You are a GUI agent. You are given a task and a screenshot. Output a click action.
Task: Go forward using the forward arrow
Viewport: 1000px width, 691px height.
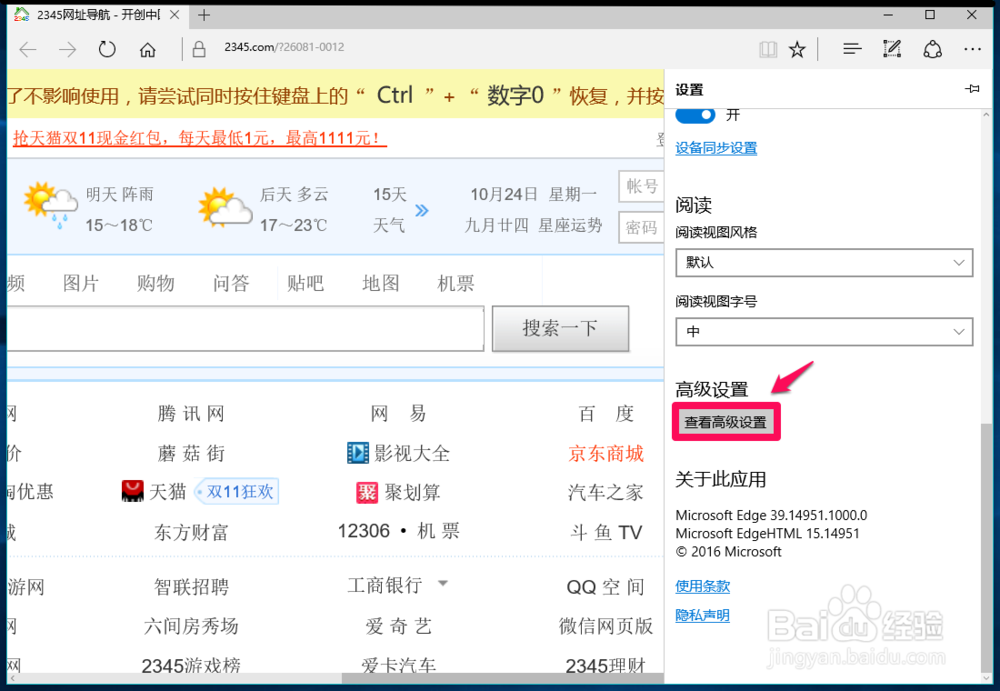(68, 49)
